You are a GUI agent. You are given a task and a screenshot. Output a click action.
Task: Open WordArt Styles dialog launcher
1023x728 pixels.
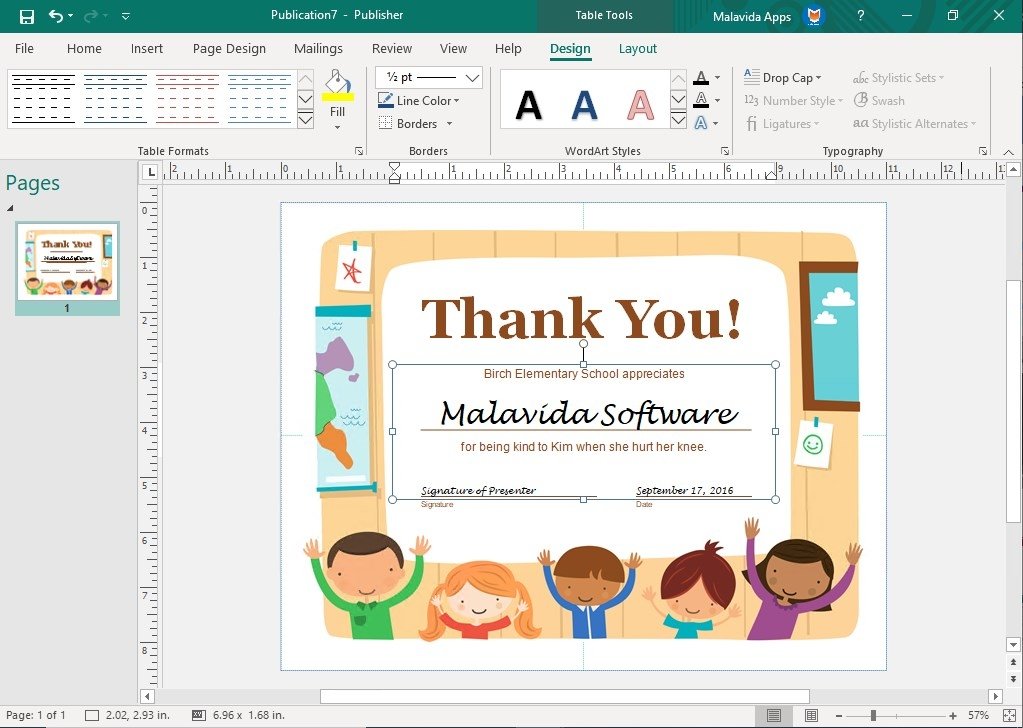pyautogui.click(x=725, y=151)
